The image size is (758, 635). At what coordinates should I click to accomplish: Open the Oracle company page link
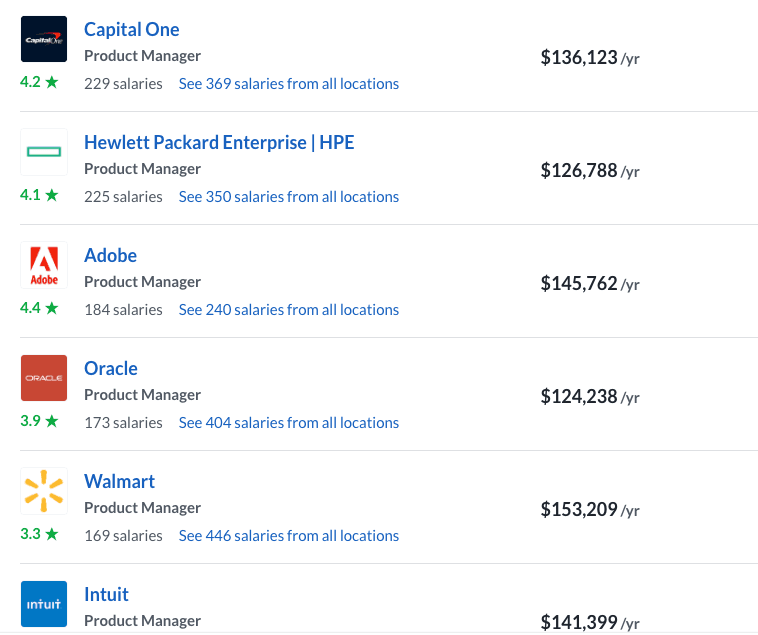tap(111, 369)
